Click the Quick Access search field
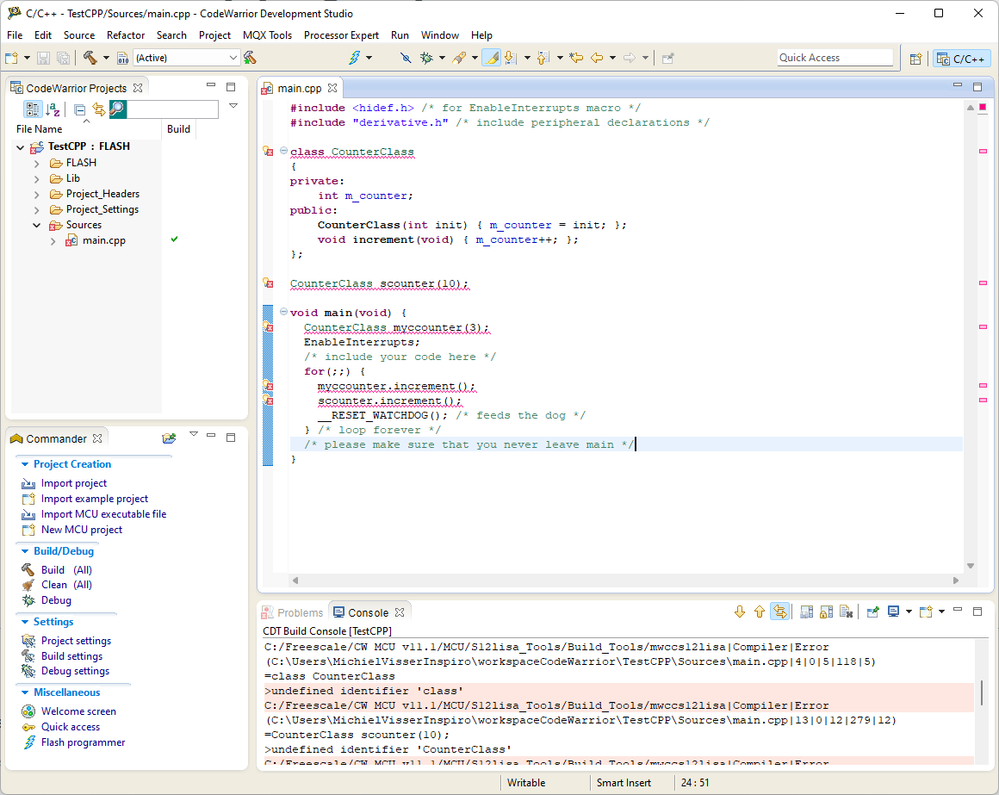The height and width of the screenshot is (795, 999). (x=835, y=58)
